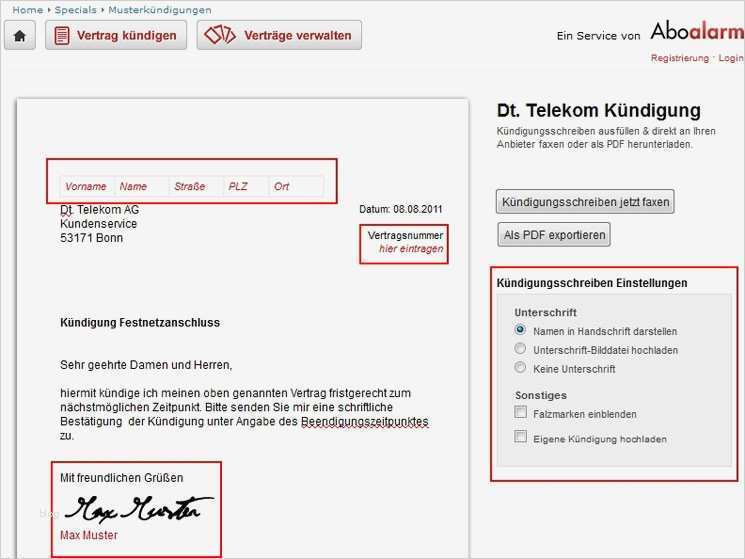
Task: Click the Kündigungsschreiben Einstellungen heading
Action: 592,283
